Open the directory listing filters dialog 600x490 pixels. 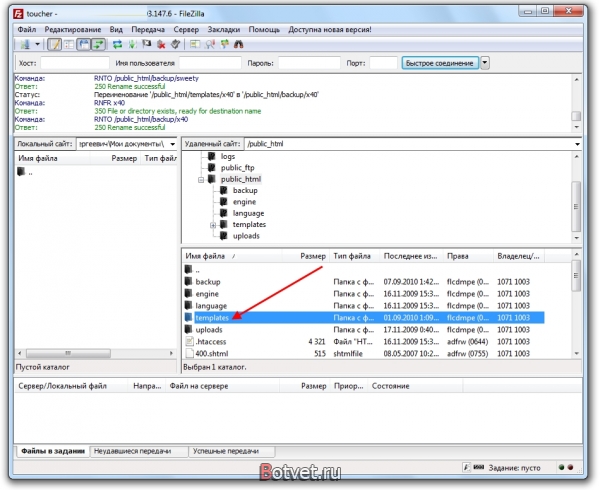195,44
